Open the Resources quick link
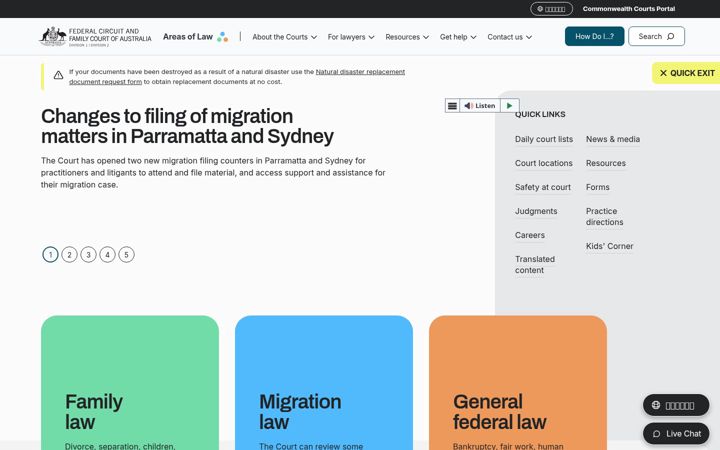The height and width of the screenshot is (450, 720). coord(606,163)
